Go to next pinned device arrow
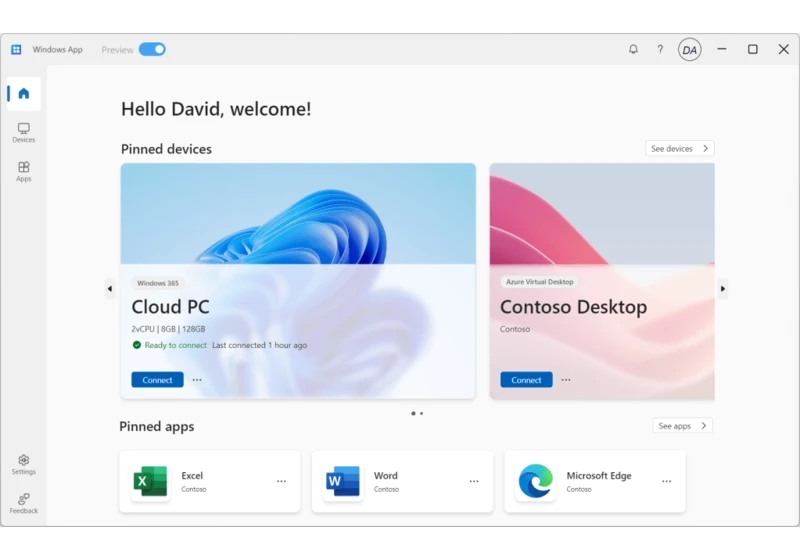800x560 pixels. (722, 289)
